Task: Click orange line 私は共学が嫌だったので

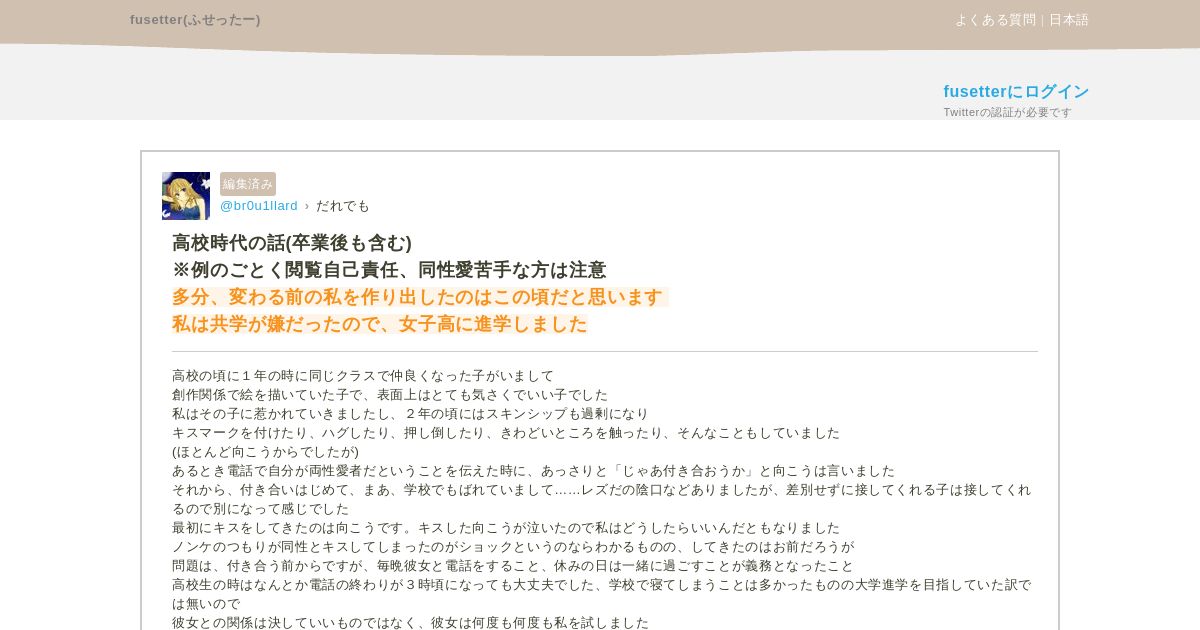Action: pyautogui.click(x=380, y=324)
